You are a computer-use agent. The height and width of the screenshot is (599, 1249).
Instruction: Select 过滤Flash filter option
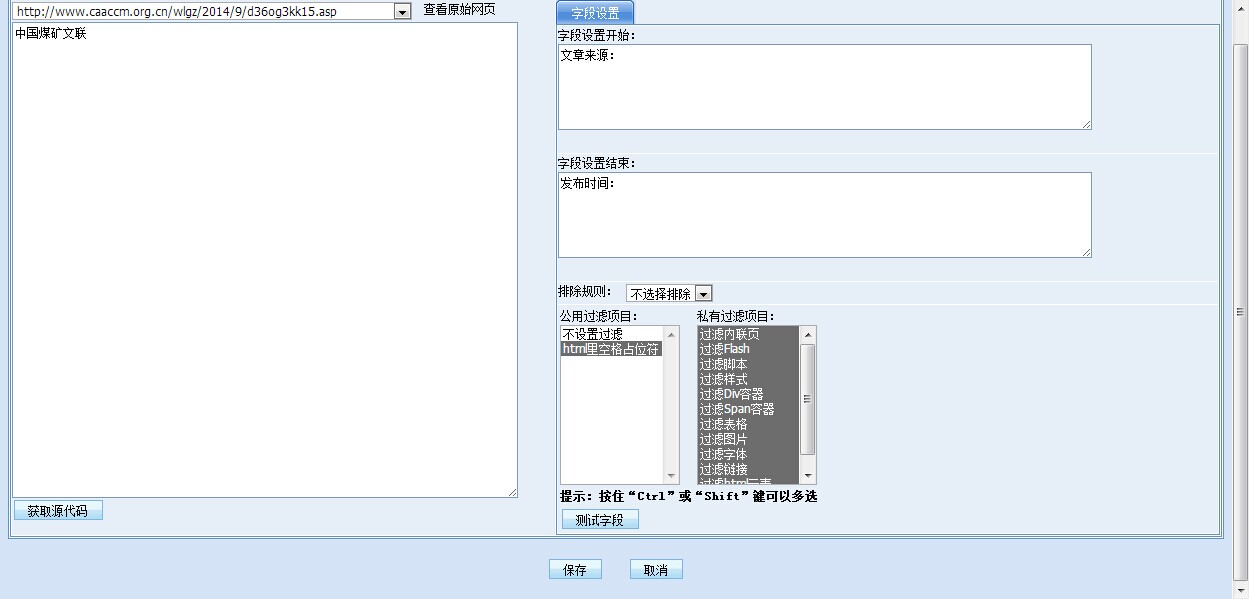tap(725, 349)
